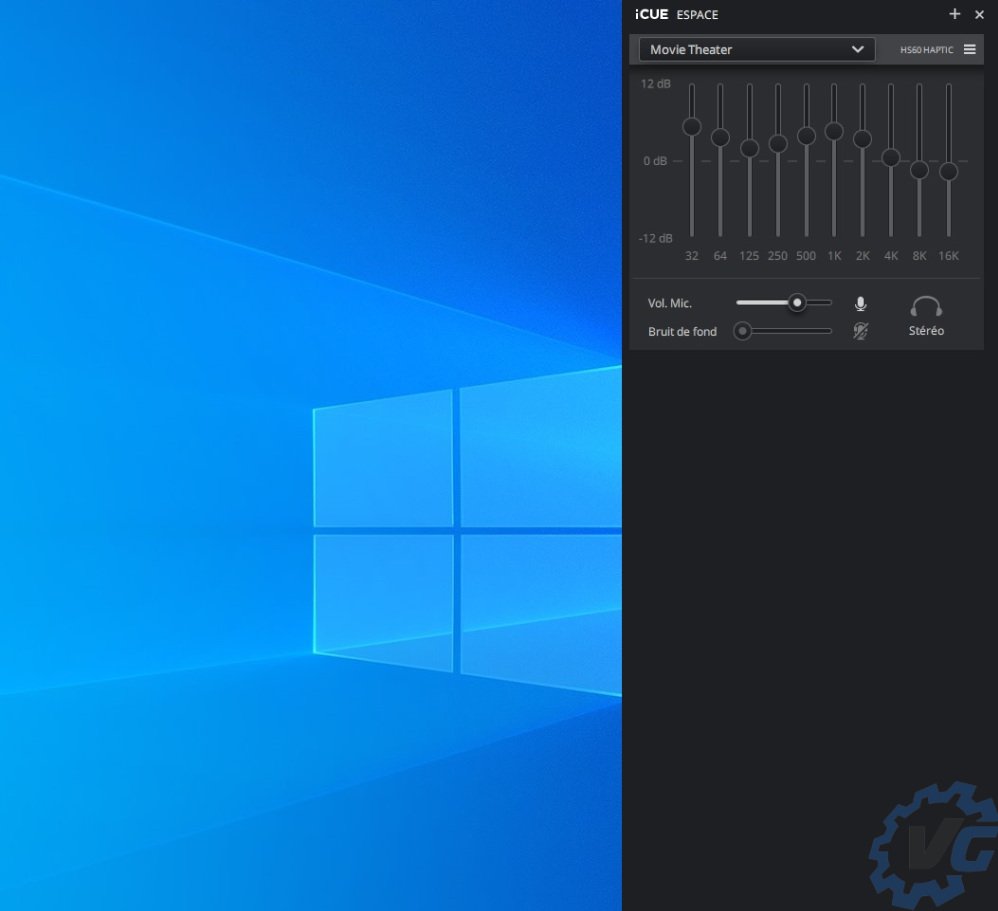Close the iCUE ESPACE panel

[980, 15]
